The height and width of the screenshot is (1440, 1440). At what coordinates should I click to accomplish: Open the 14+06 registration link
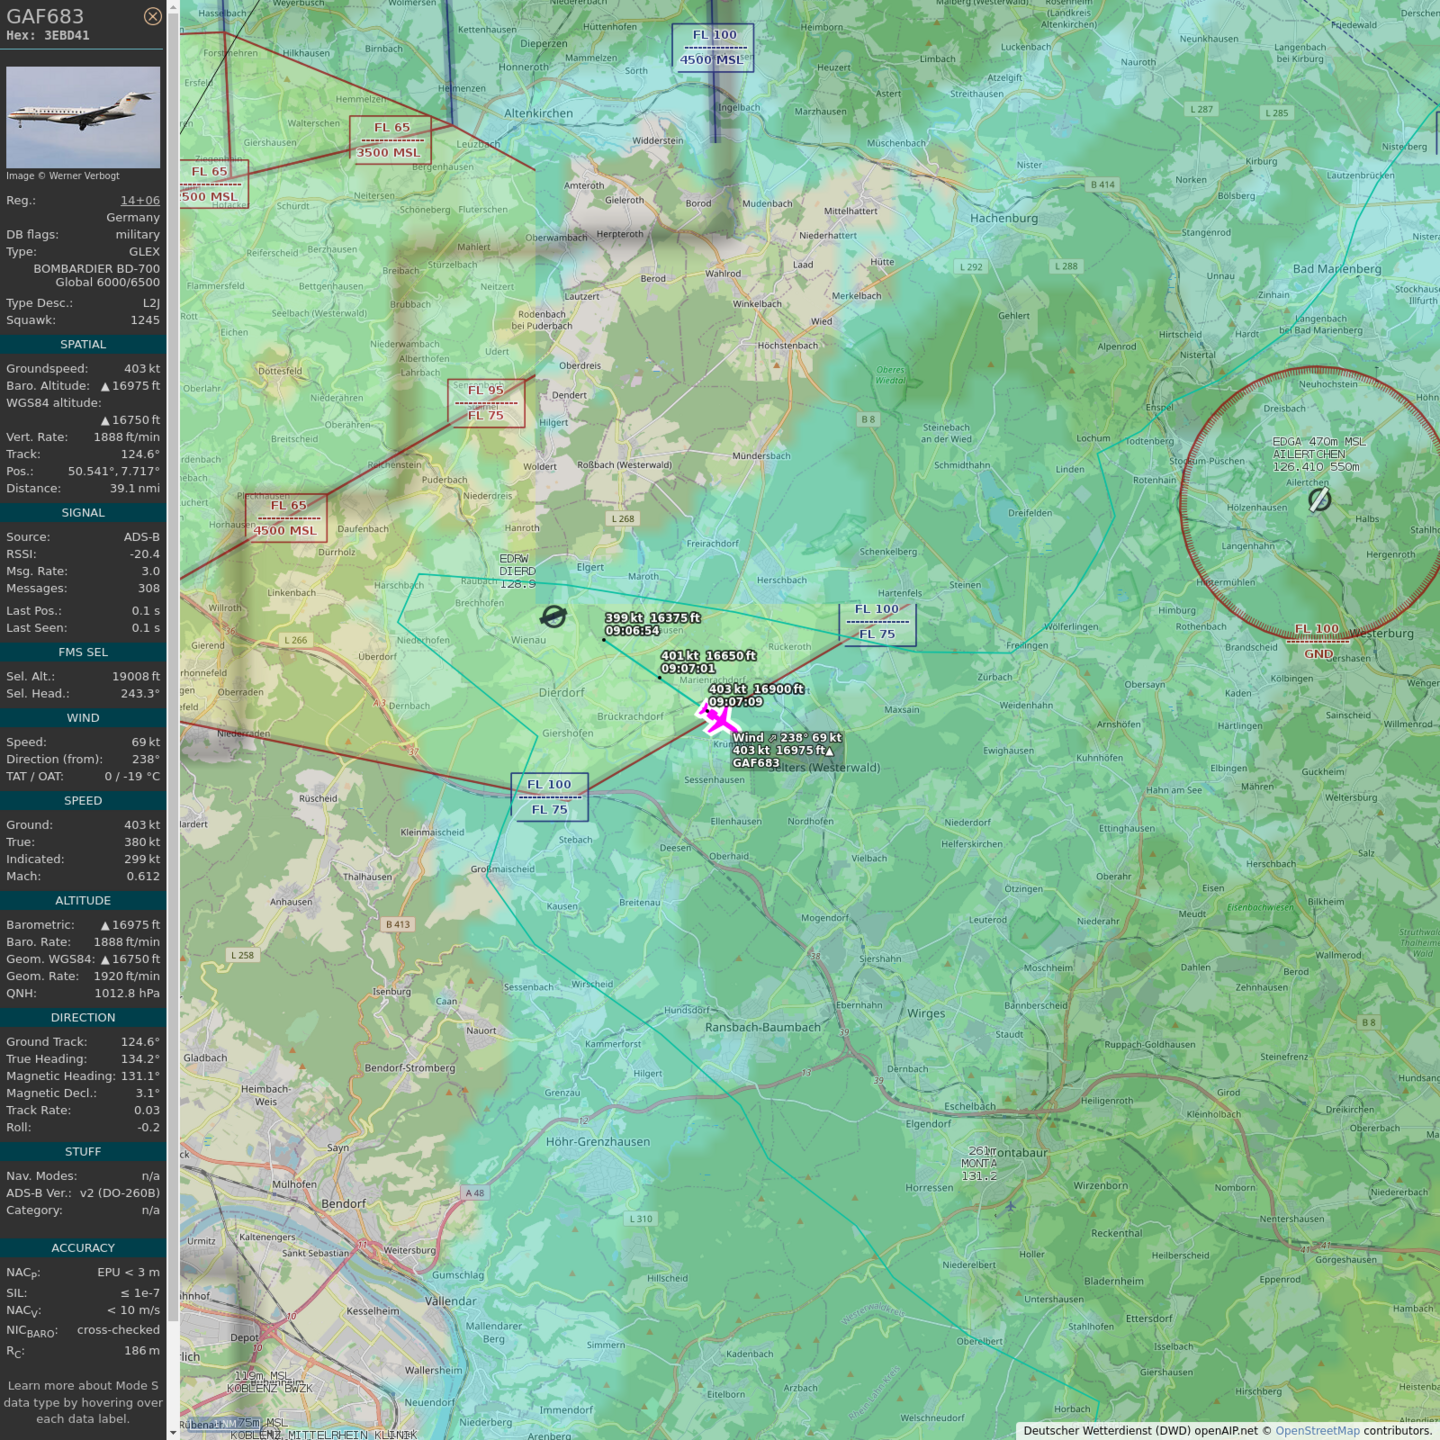[140, 200]
